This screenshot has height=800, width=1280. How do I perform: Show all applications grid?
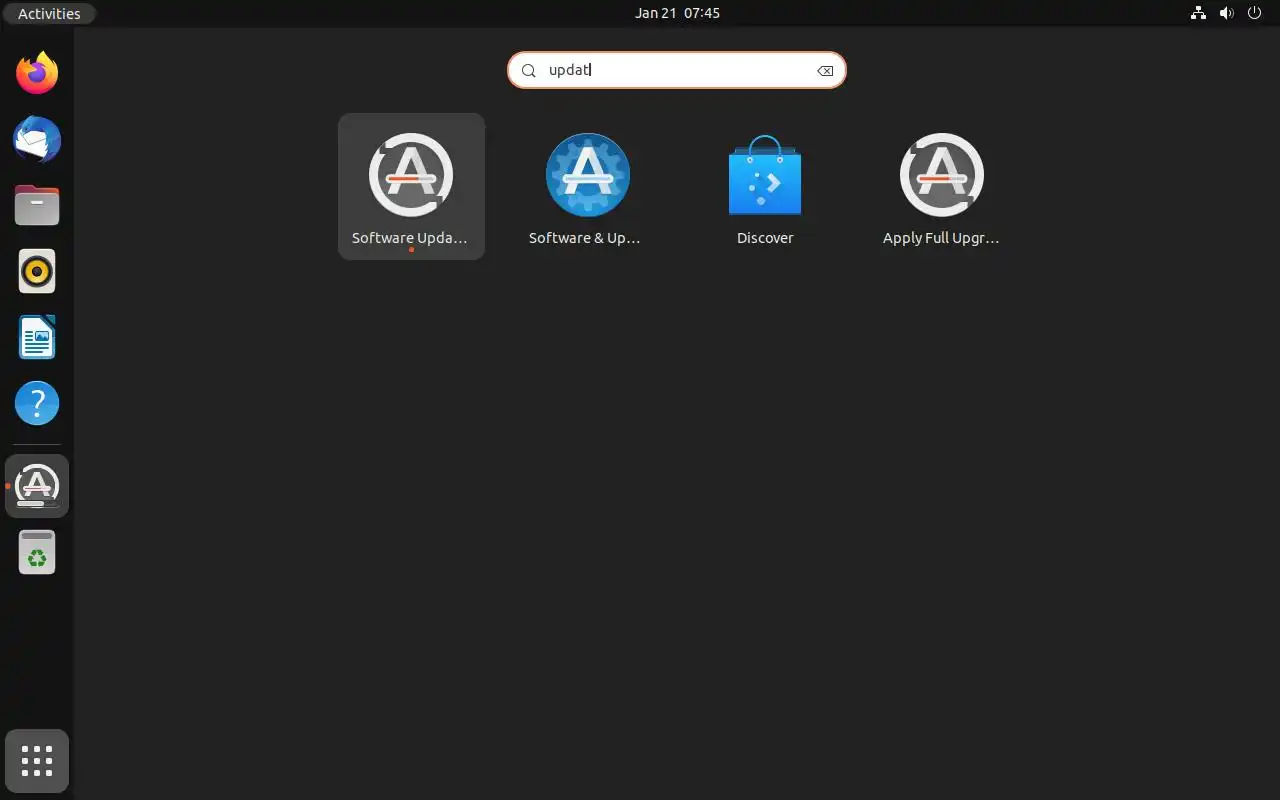37,761
